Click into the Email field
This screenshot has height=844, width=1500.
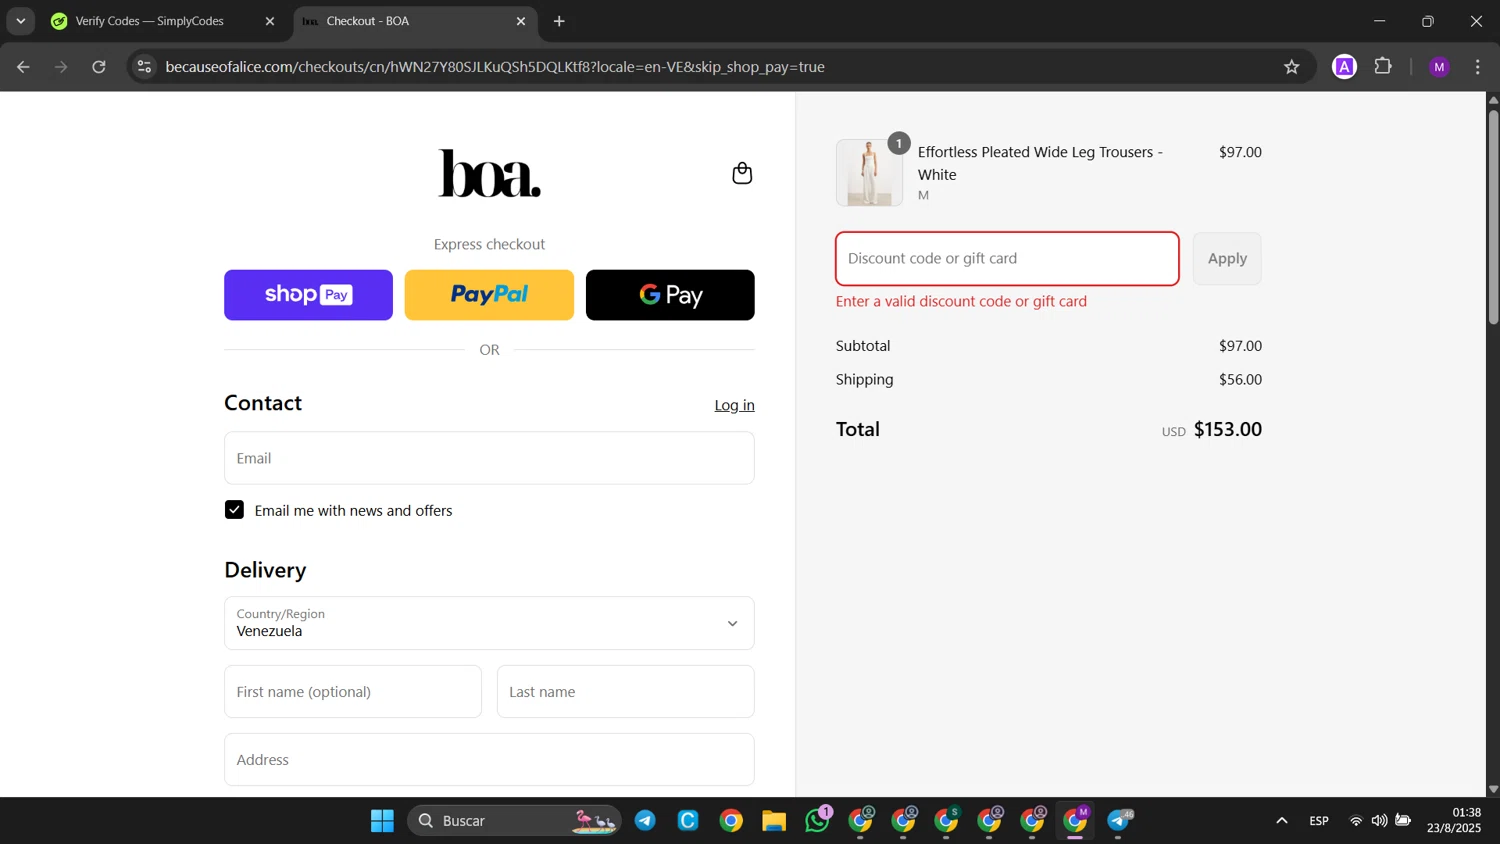pyautogui.click(x=489, y=458)
